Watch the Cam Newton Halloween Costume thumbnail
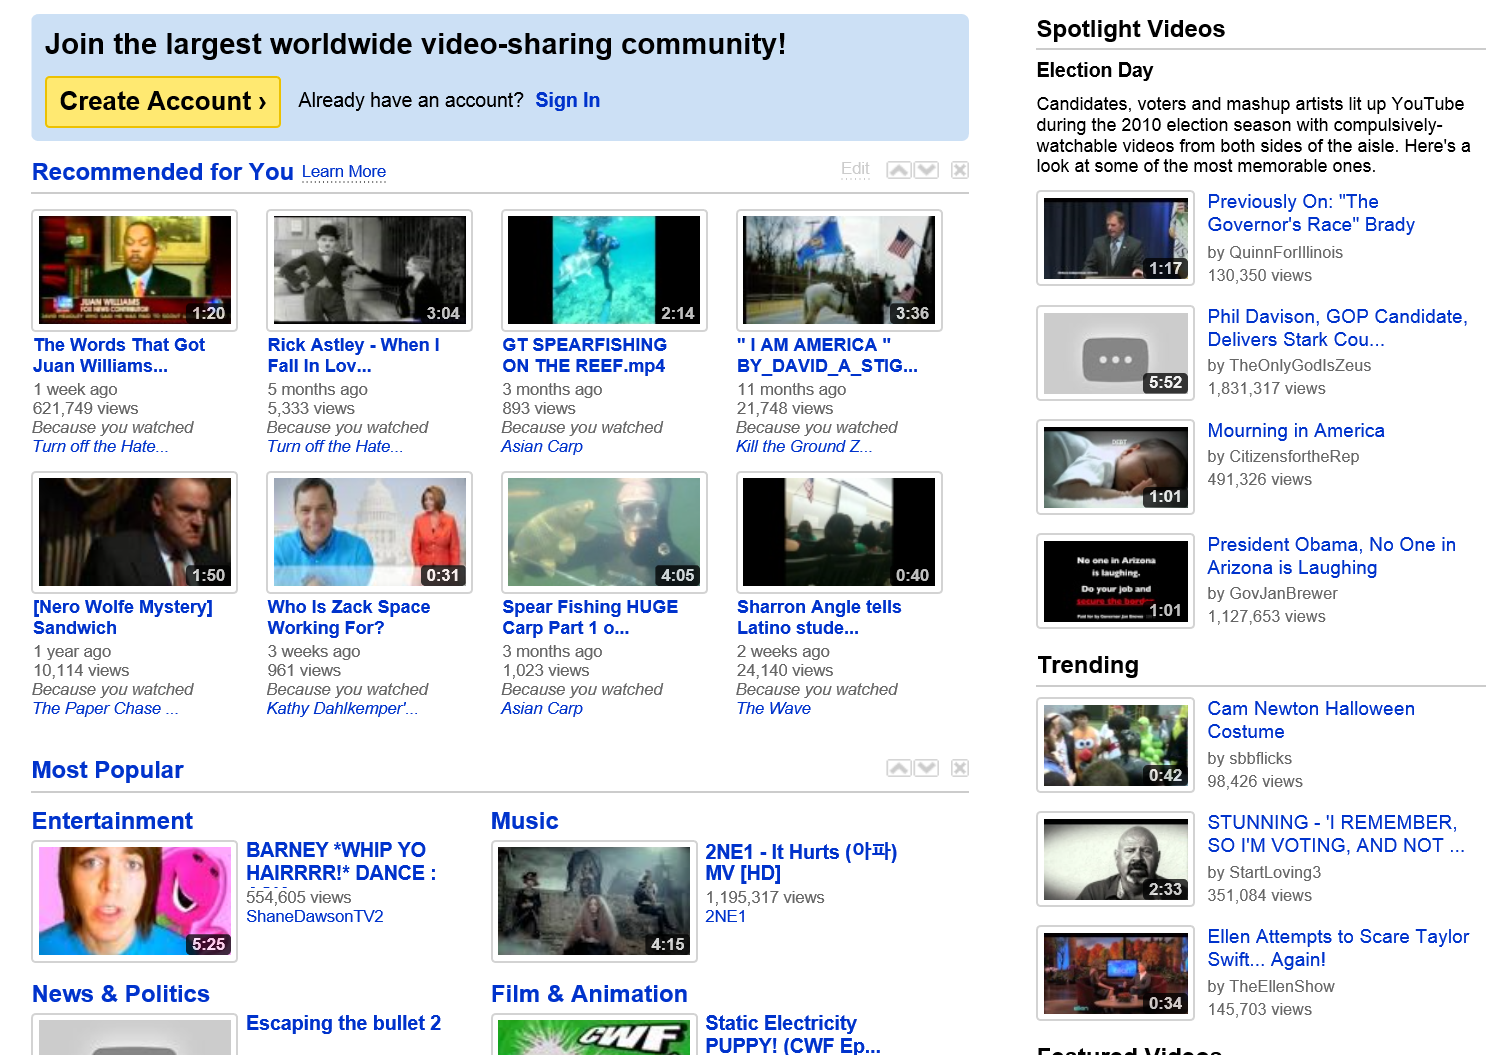The width and height of the screenshot is (1488, 1055). (x=1115, y=745)
